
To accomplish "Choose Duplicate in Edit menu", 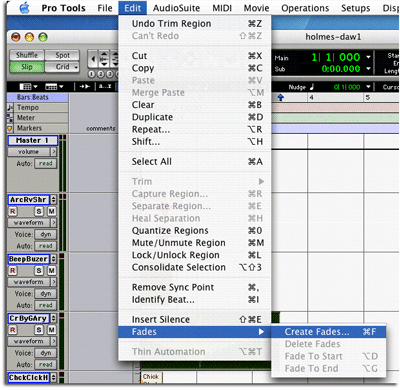I will click(x=195, y=117).
